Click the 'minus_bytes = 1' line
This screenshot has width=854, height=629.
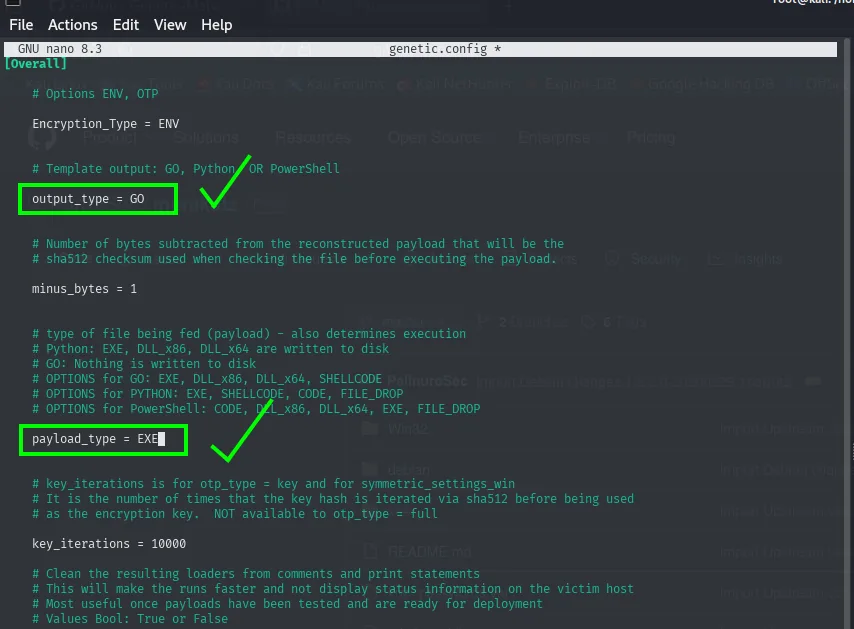pos(84,289)
